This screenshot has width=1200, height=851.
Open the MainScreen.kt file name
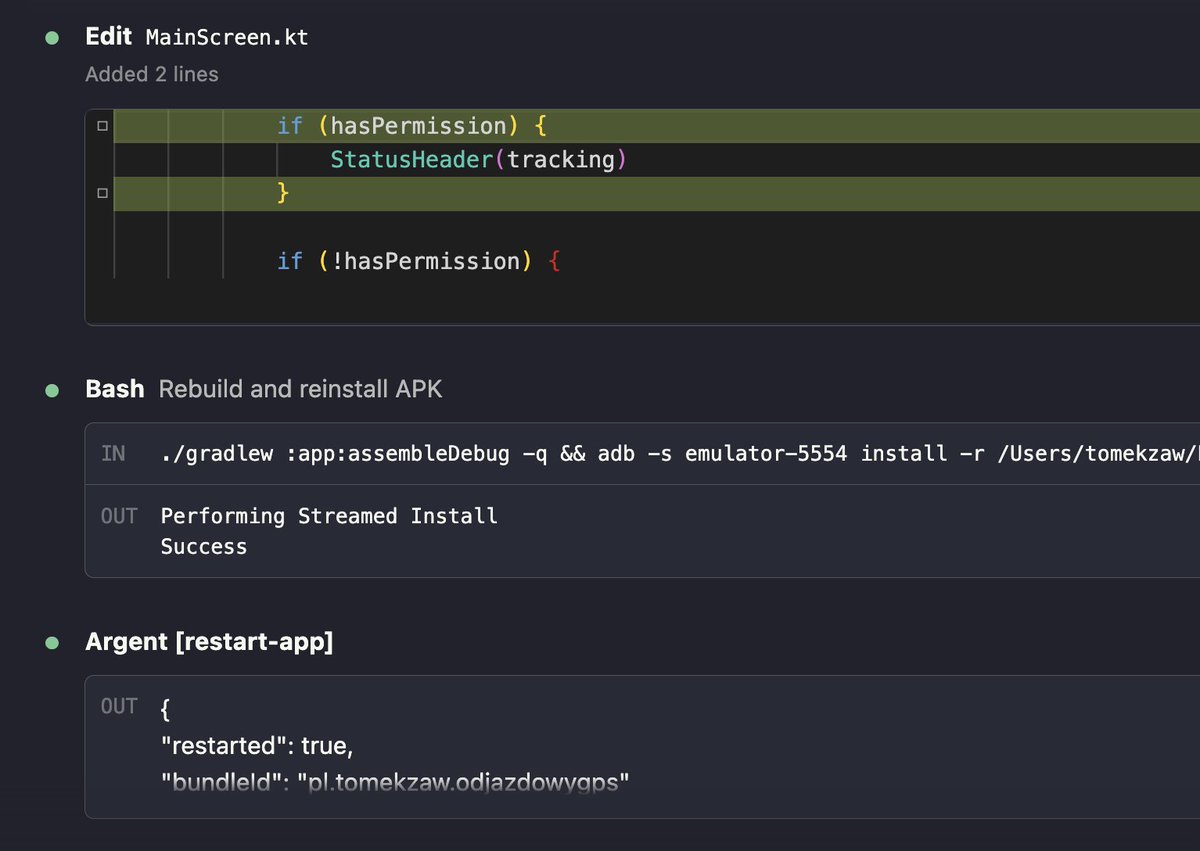227,38
